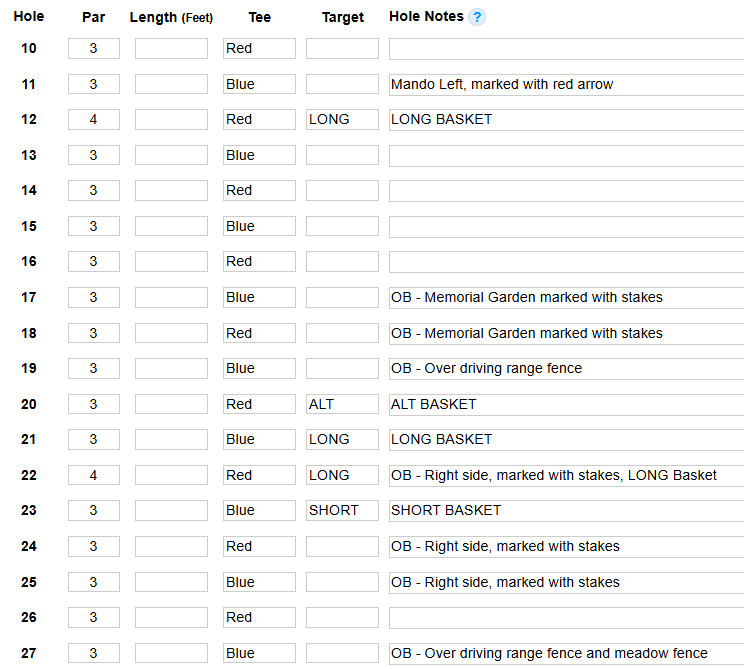Click the Hole Notes help question mark icon
The width and height of the screenshot is (744, 669).
tap(477, 17)
